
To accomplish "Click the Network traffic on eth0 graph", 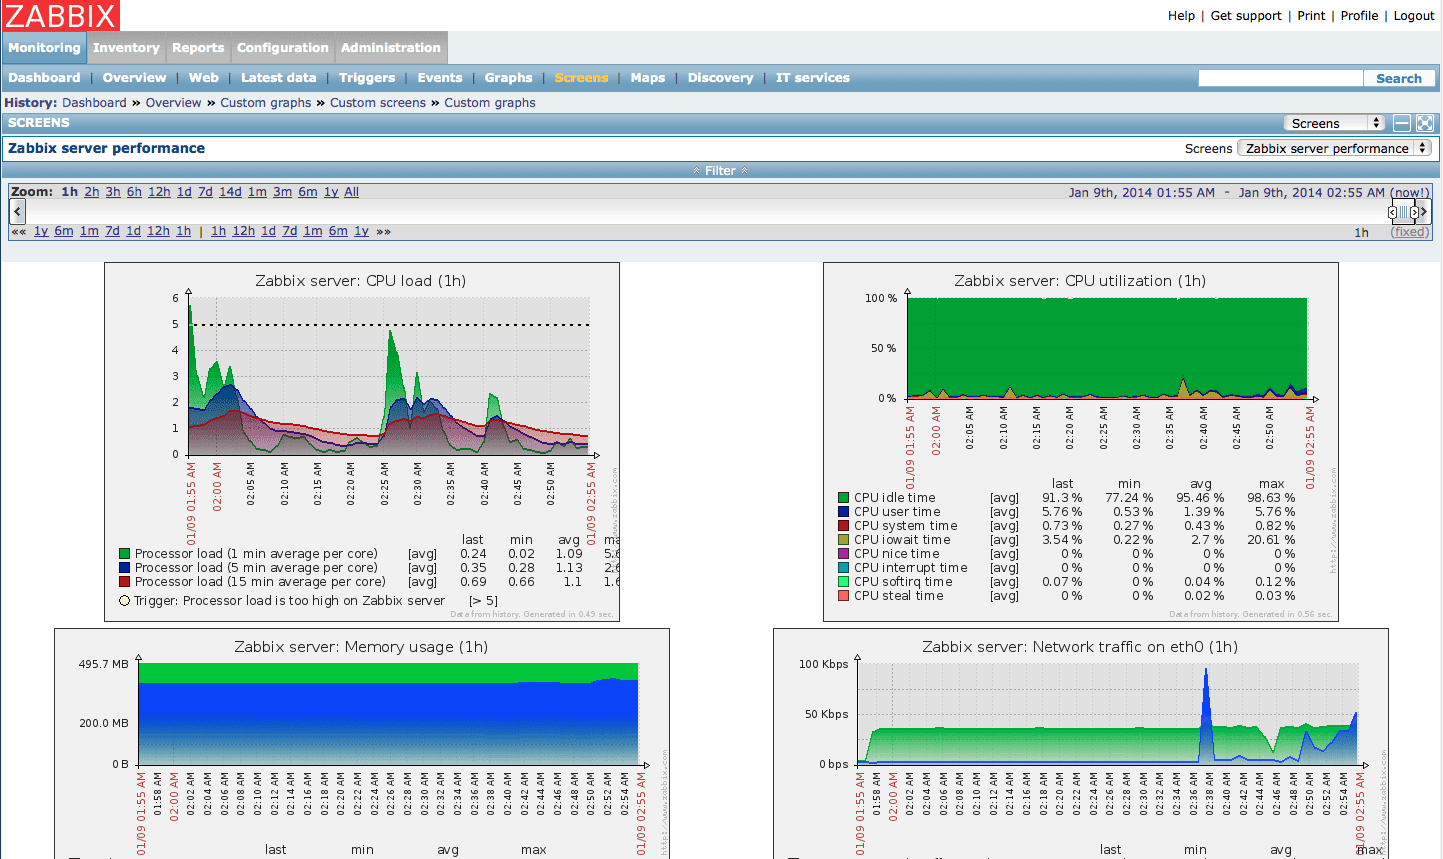I will pyautogui.click(x=1081, y=743).
